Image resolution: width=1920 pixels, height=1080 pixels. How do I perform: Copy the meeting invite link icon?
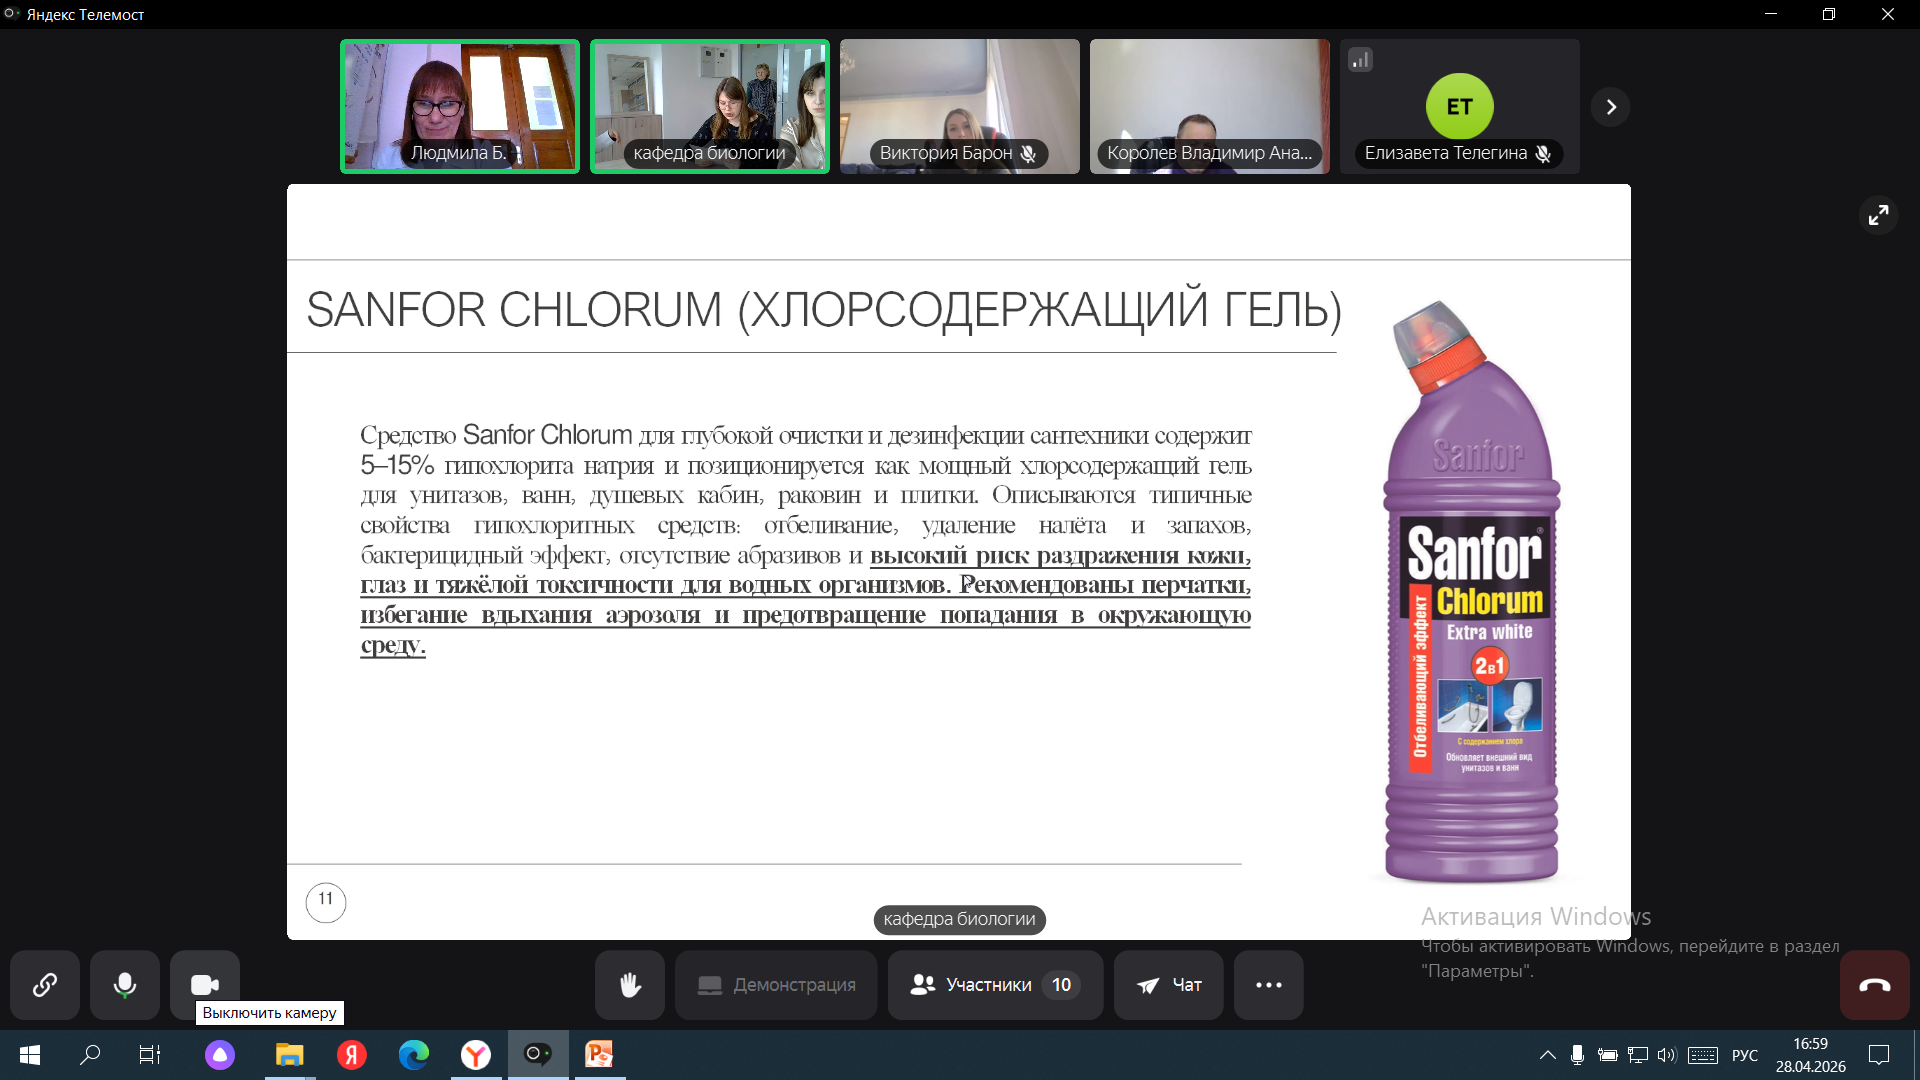[45, 985]
